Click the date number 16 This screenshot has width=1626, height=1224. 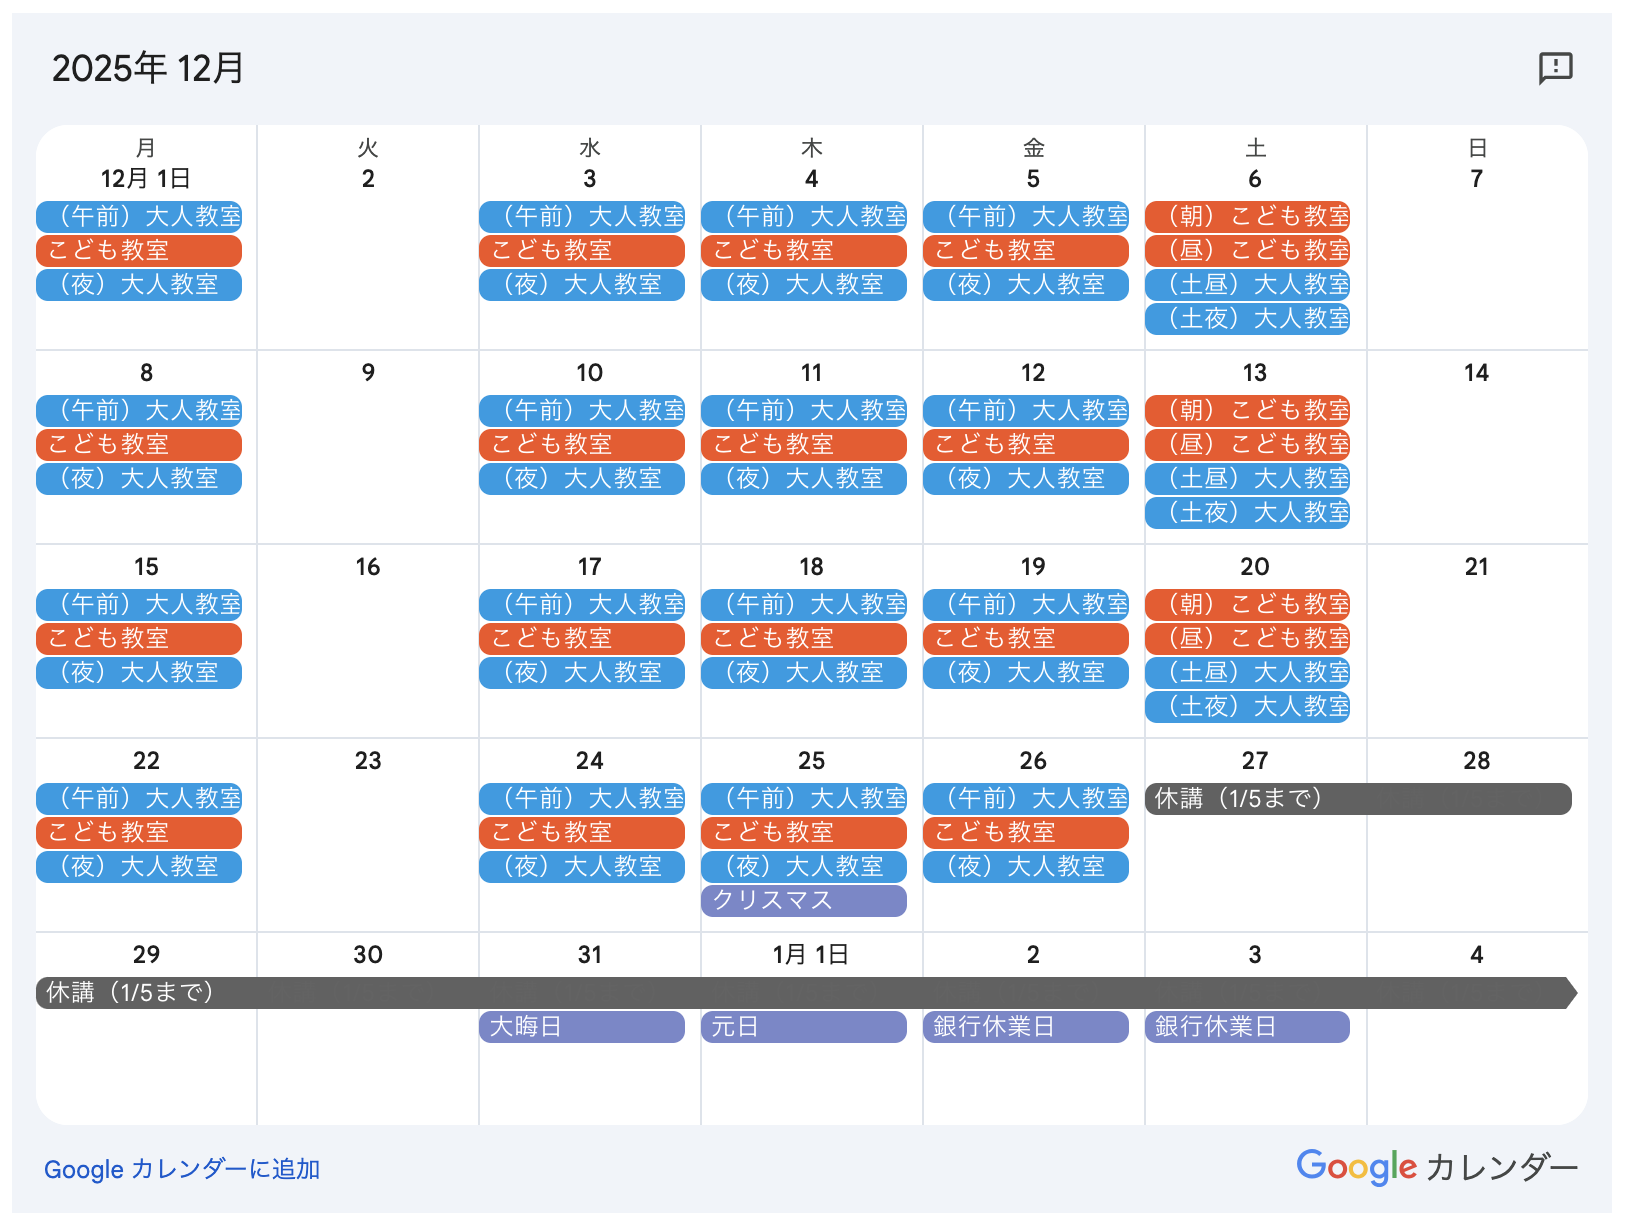pyautogui.click(x=368, y=567)
